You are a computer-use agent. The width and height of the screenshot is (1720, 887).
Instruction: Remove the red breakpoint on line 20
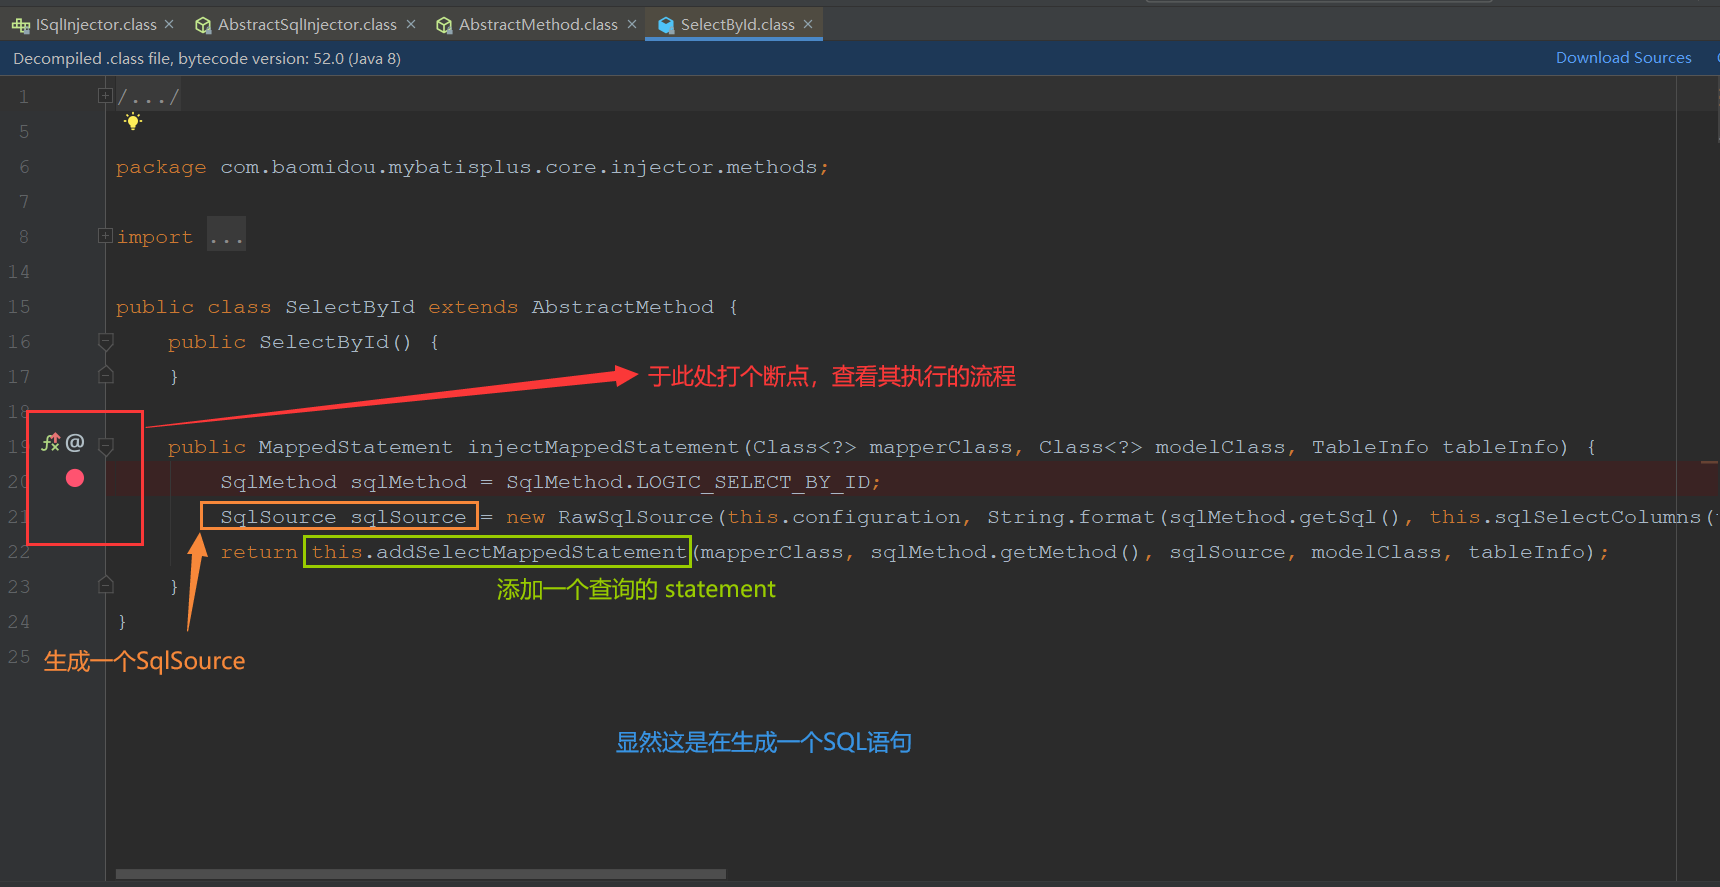(x=75, y=478)
